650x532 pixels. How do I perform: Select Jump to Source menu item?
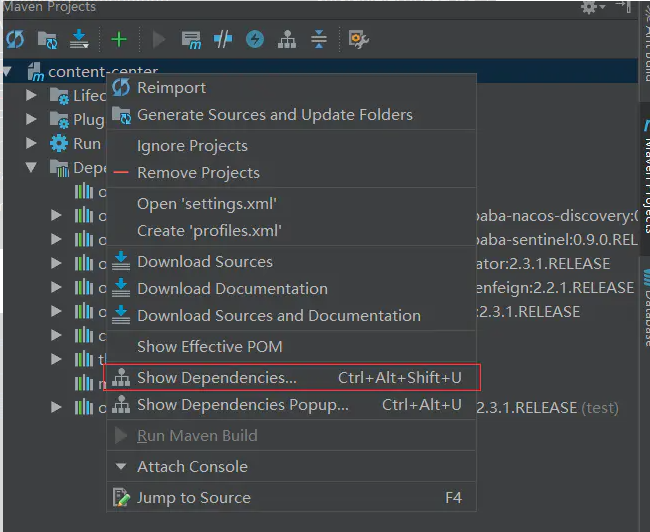click(x=291, y=498)
